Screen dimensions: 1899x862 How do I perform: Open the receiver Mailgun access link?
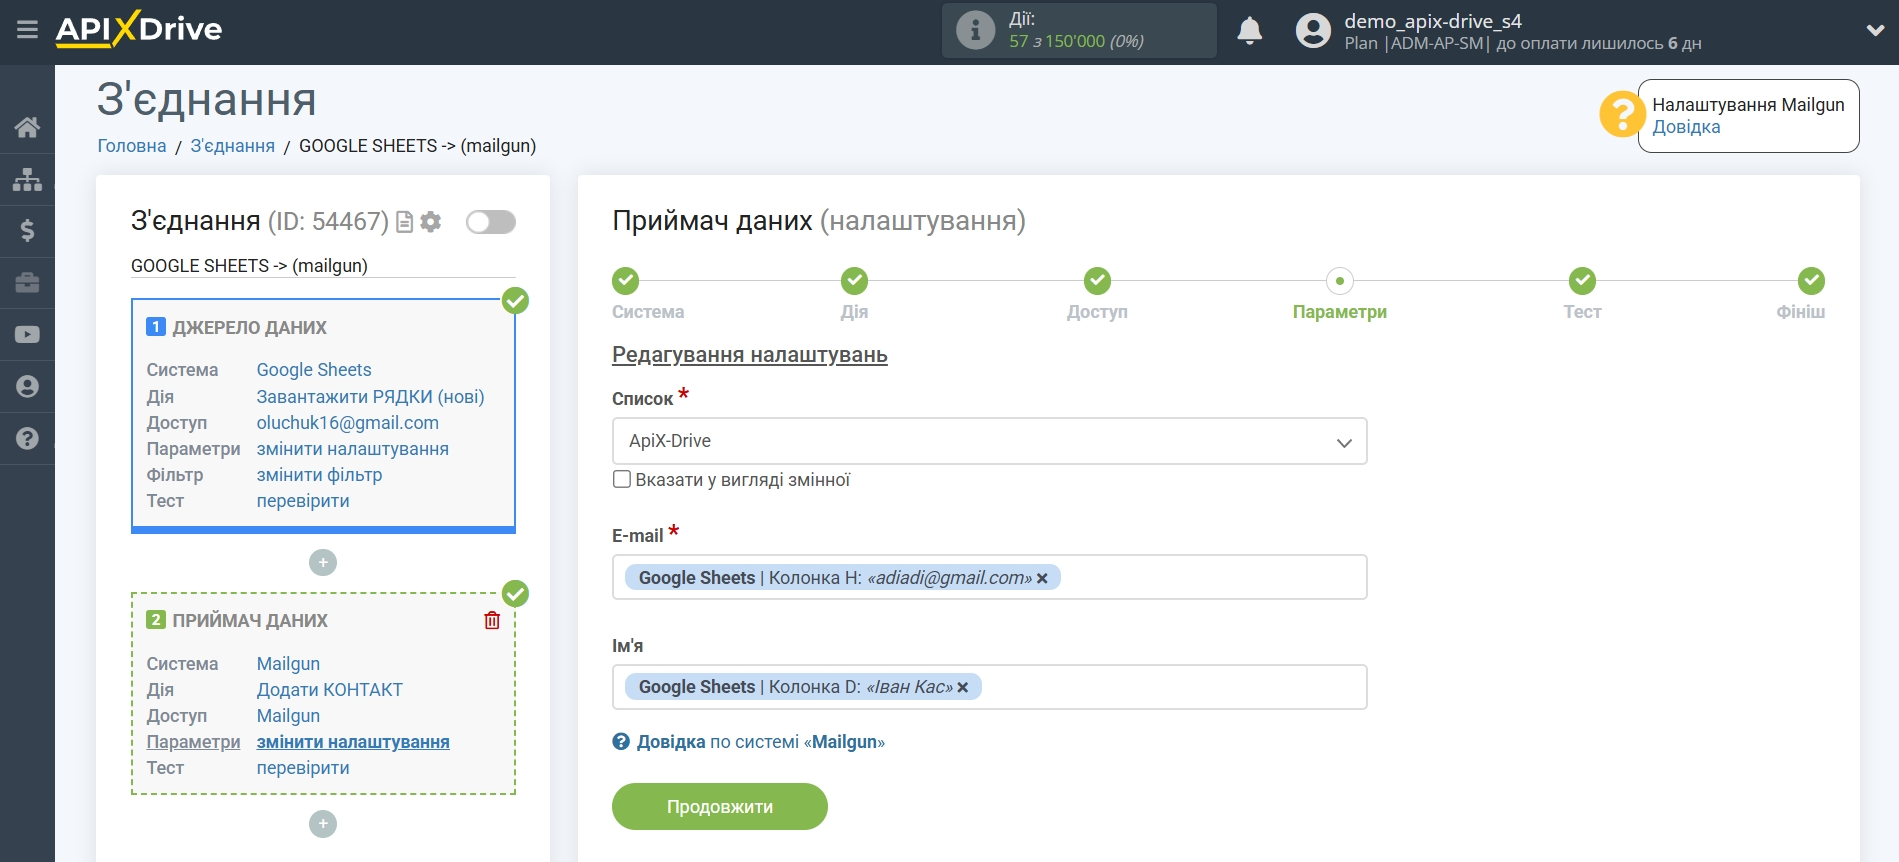tap(288, 716)
